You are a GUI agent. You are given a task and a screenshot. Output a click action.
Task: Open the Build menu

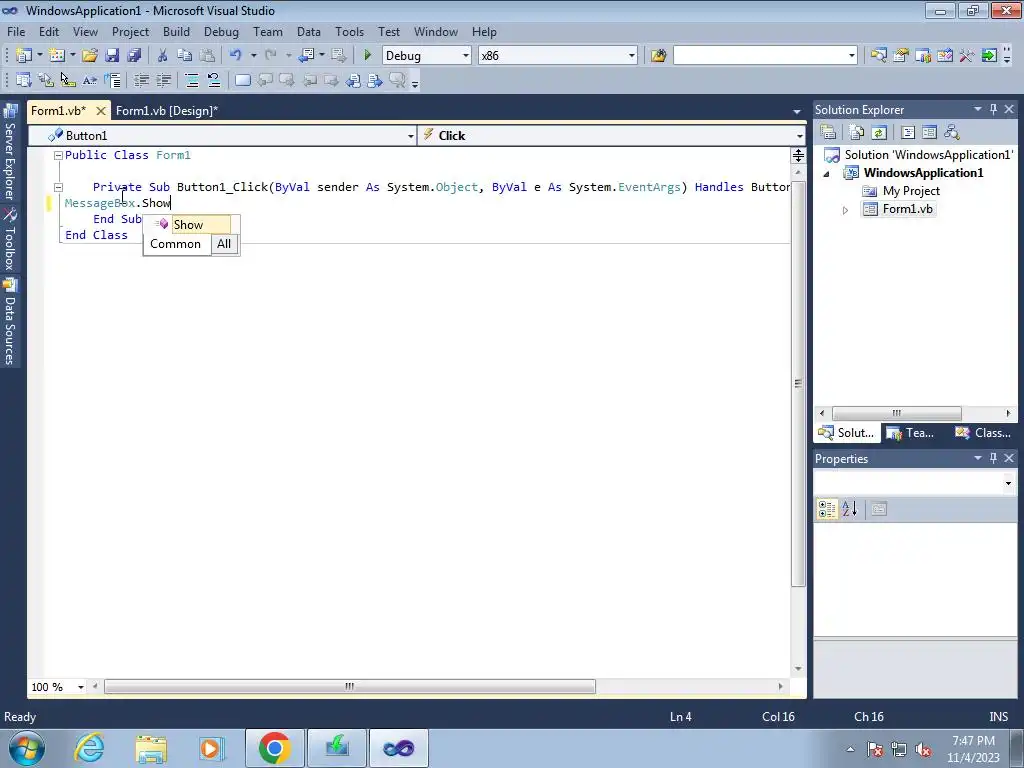tap(176, 31)
